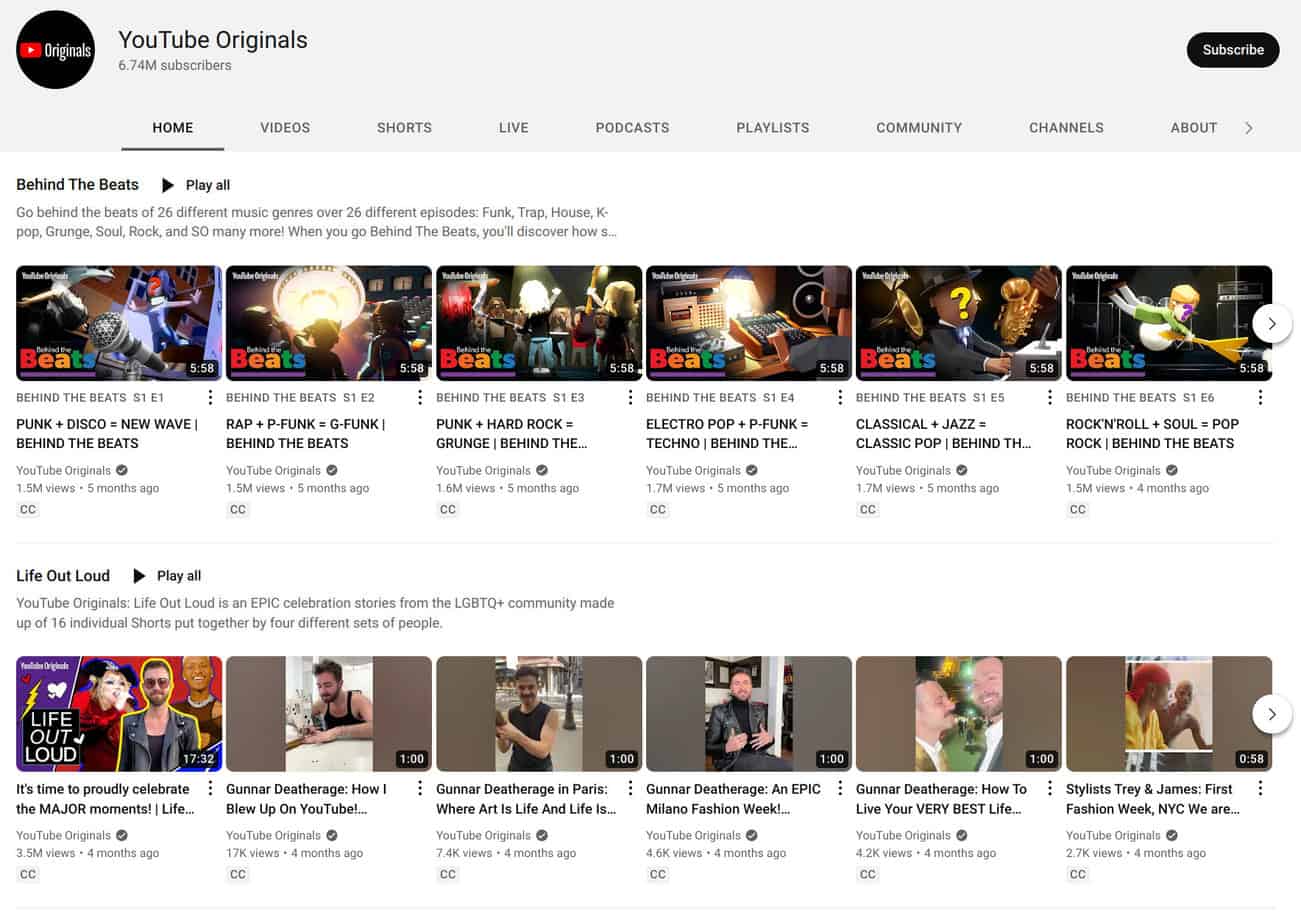1301x924 pixels.
Task: Play all Behind The Beats videos
Action: point(195,185)
